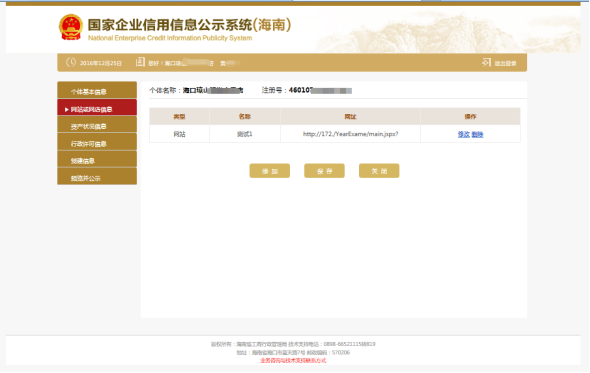
Task: Click footer copyright line with 0898 phone
Action: point(293,344)
